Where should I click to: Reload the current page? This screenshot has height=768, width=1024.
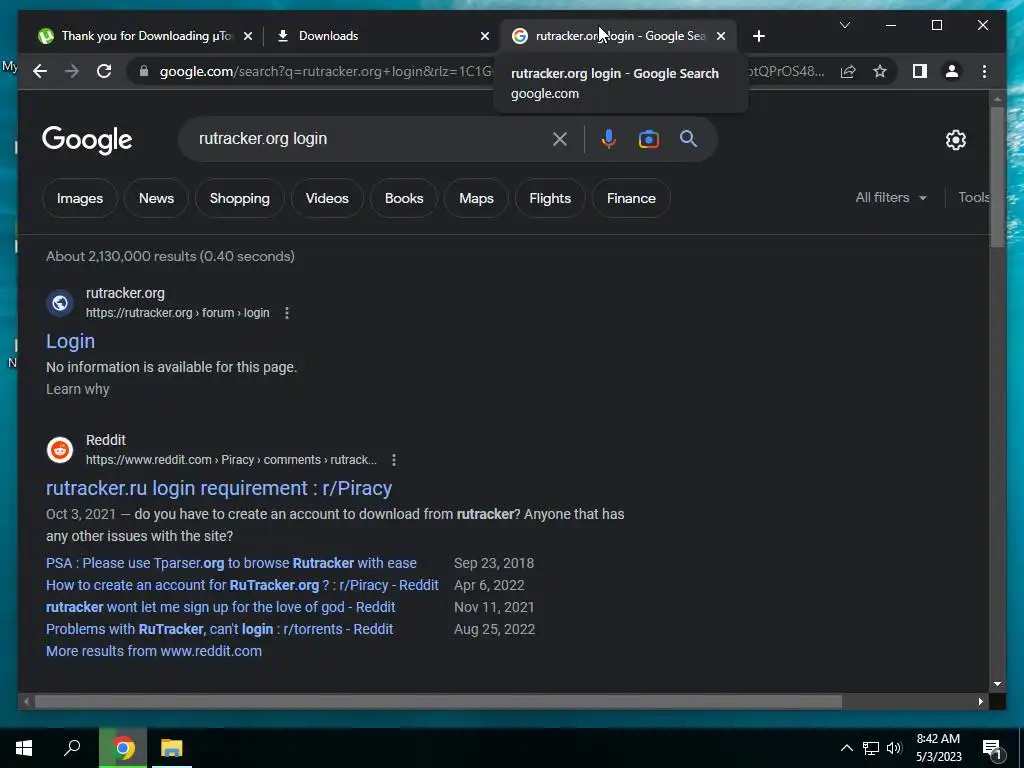pos(104,71)
